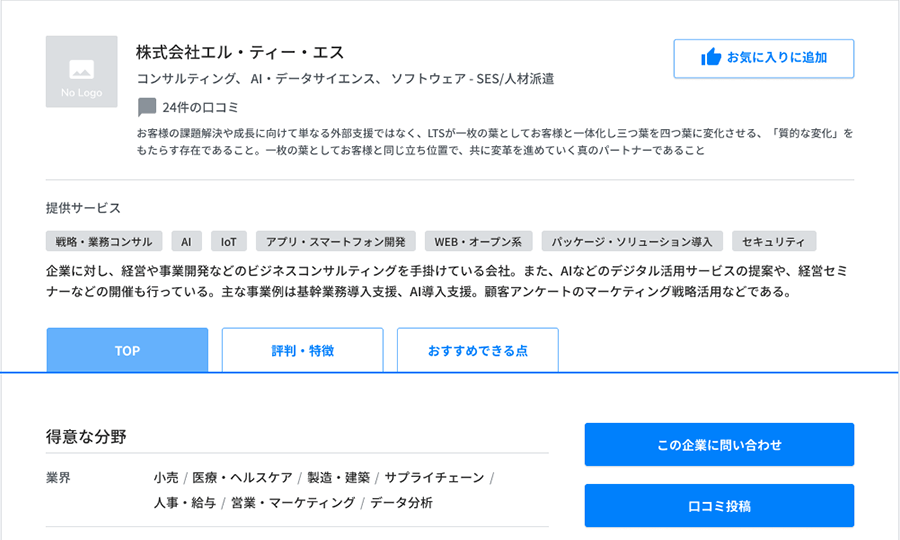Open the おすすめできる点 tab
Screen dimensions: 900x540
pos(478,350)
